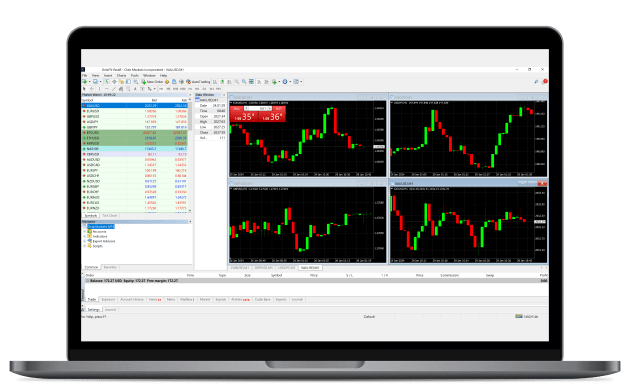Open the new chart dropdown arrow

tap(89, 82)
